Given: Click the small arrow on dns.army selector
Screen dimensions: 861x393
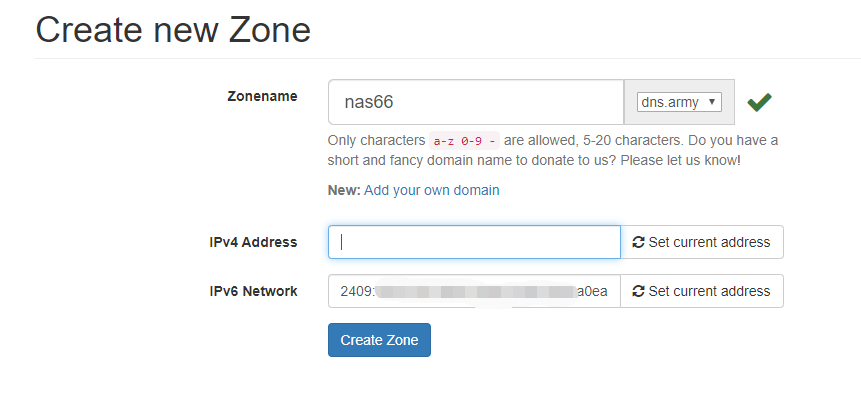Looking at the screenshot, I should [712, 102].
